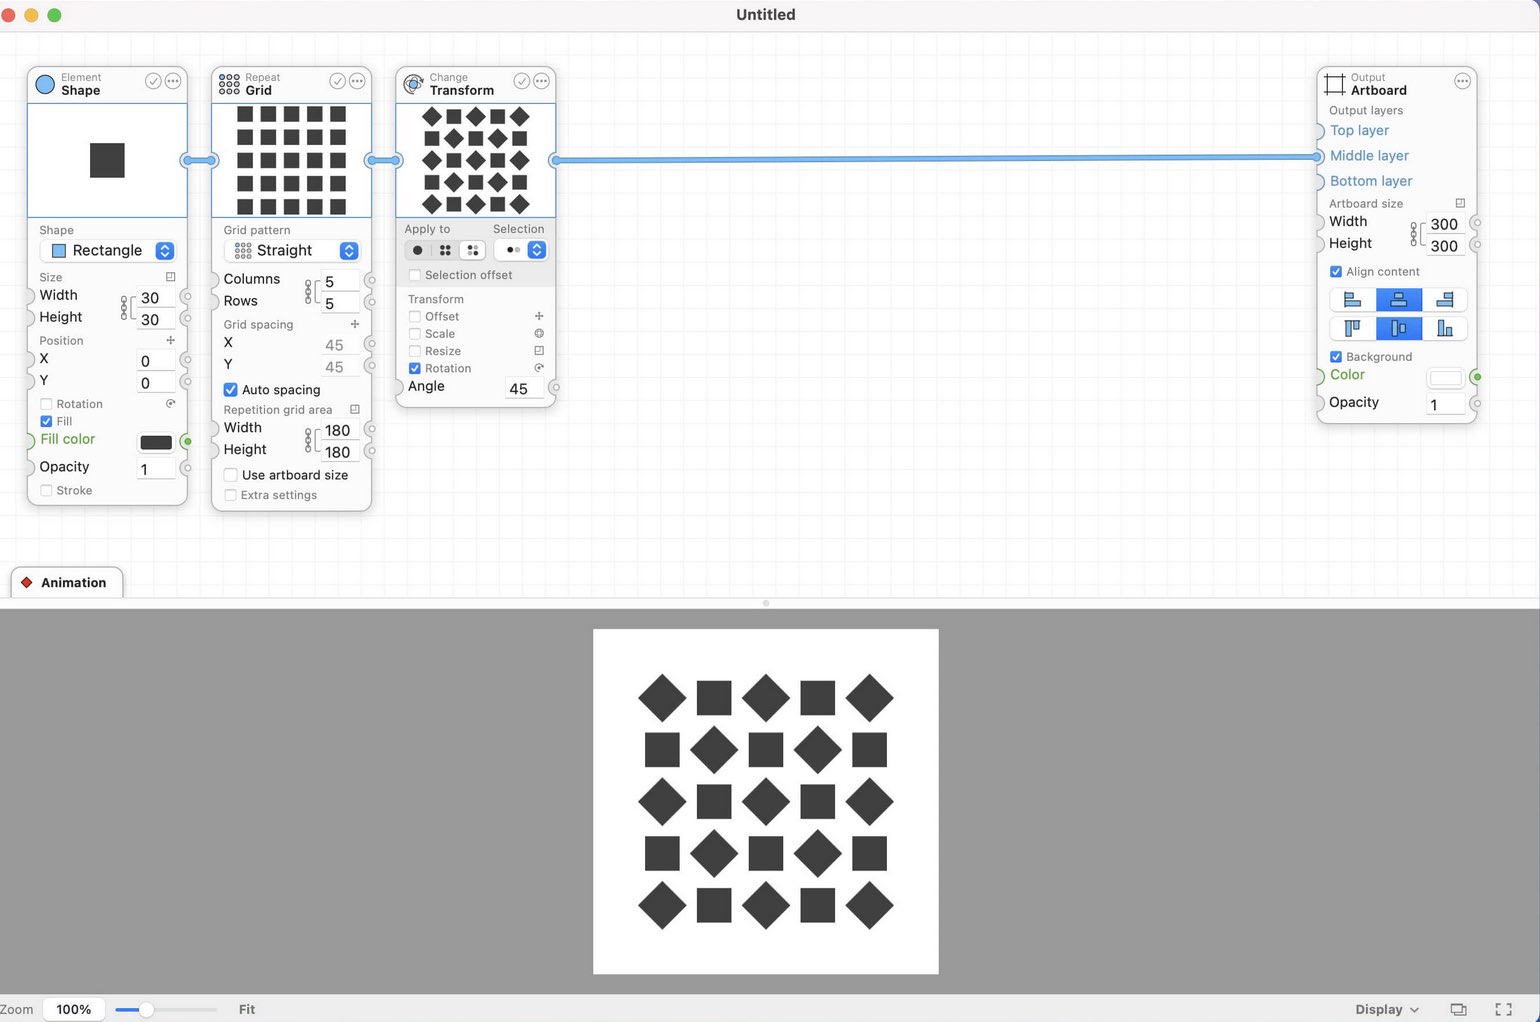Enable Extra settings checkbox

[x=230, y=495]
